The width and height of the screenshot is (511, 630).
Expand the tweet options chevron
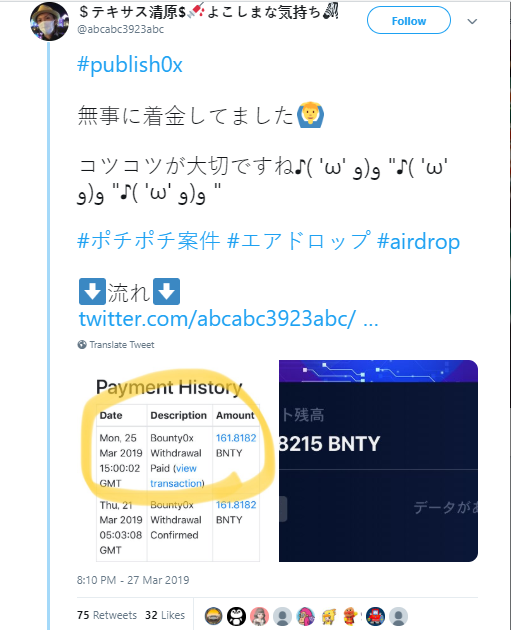click(472, 21)
